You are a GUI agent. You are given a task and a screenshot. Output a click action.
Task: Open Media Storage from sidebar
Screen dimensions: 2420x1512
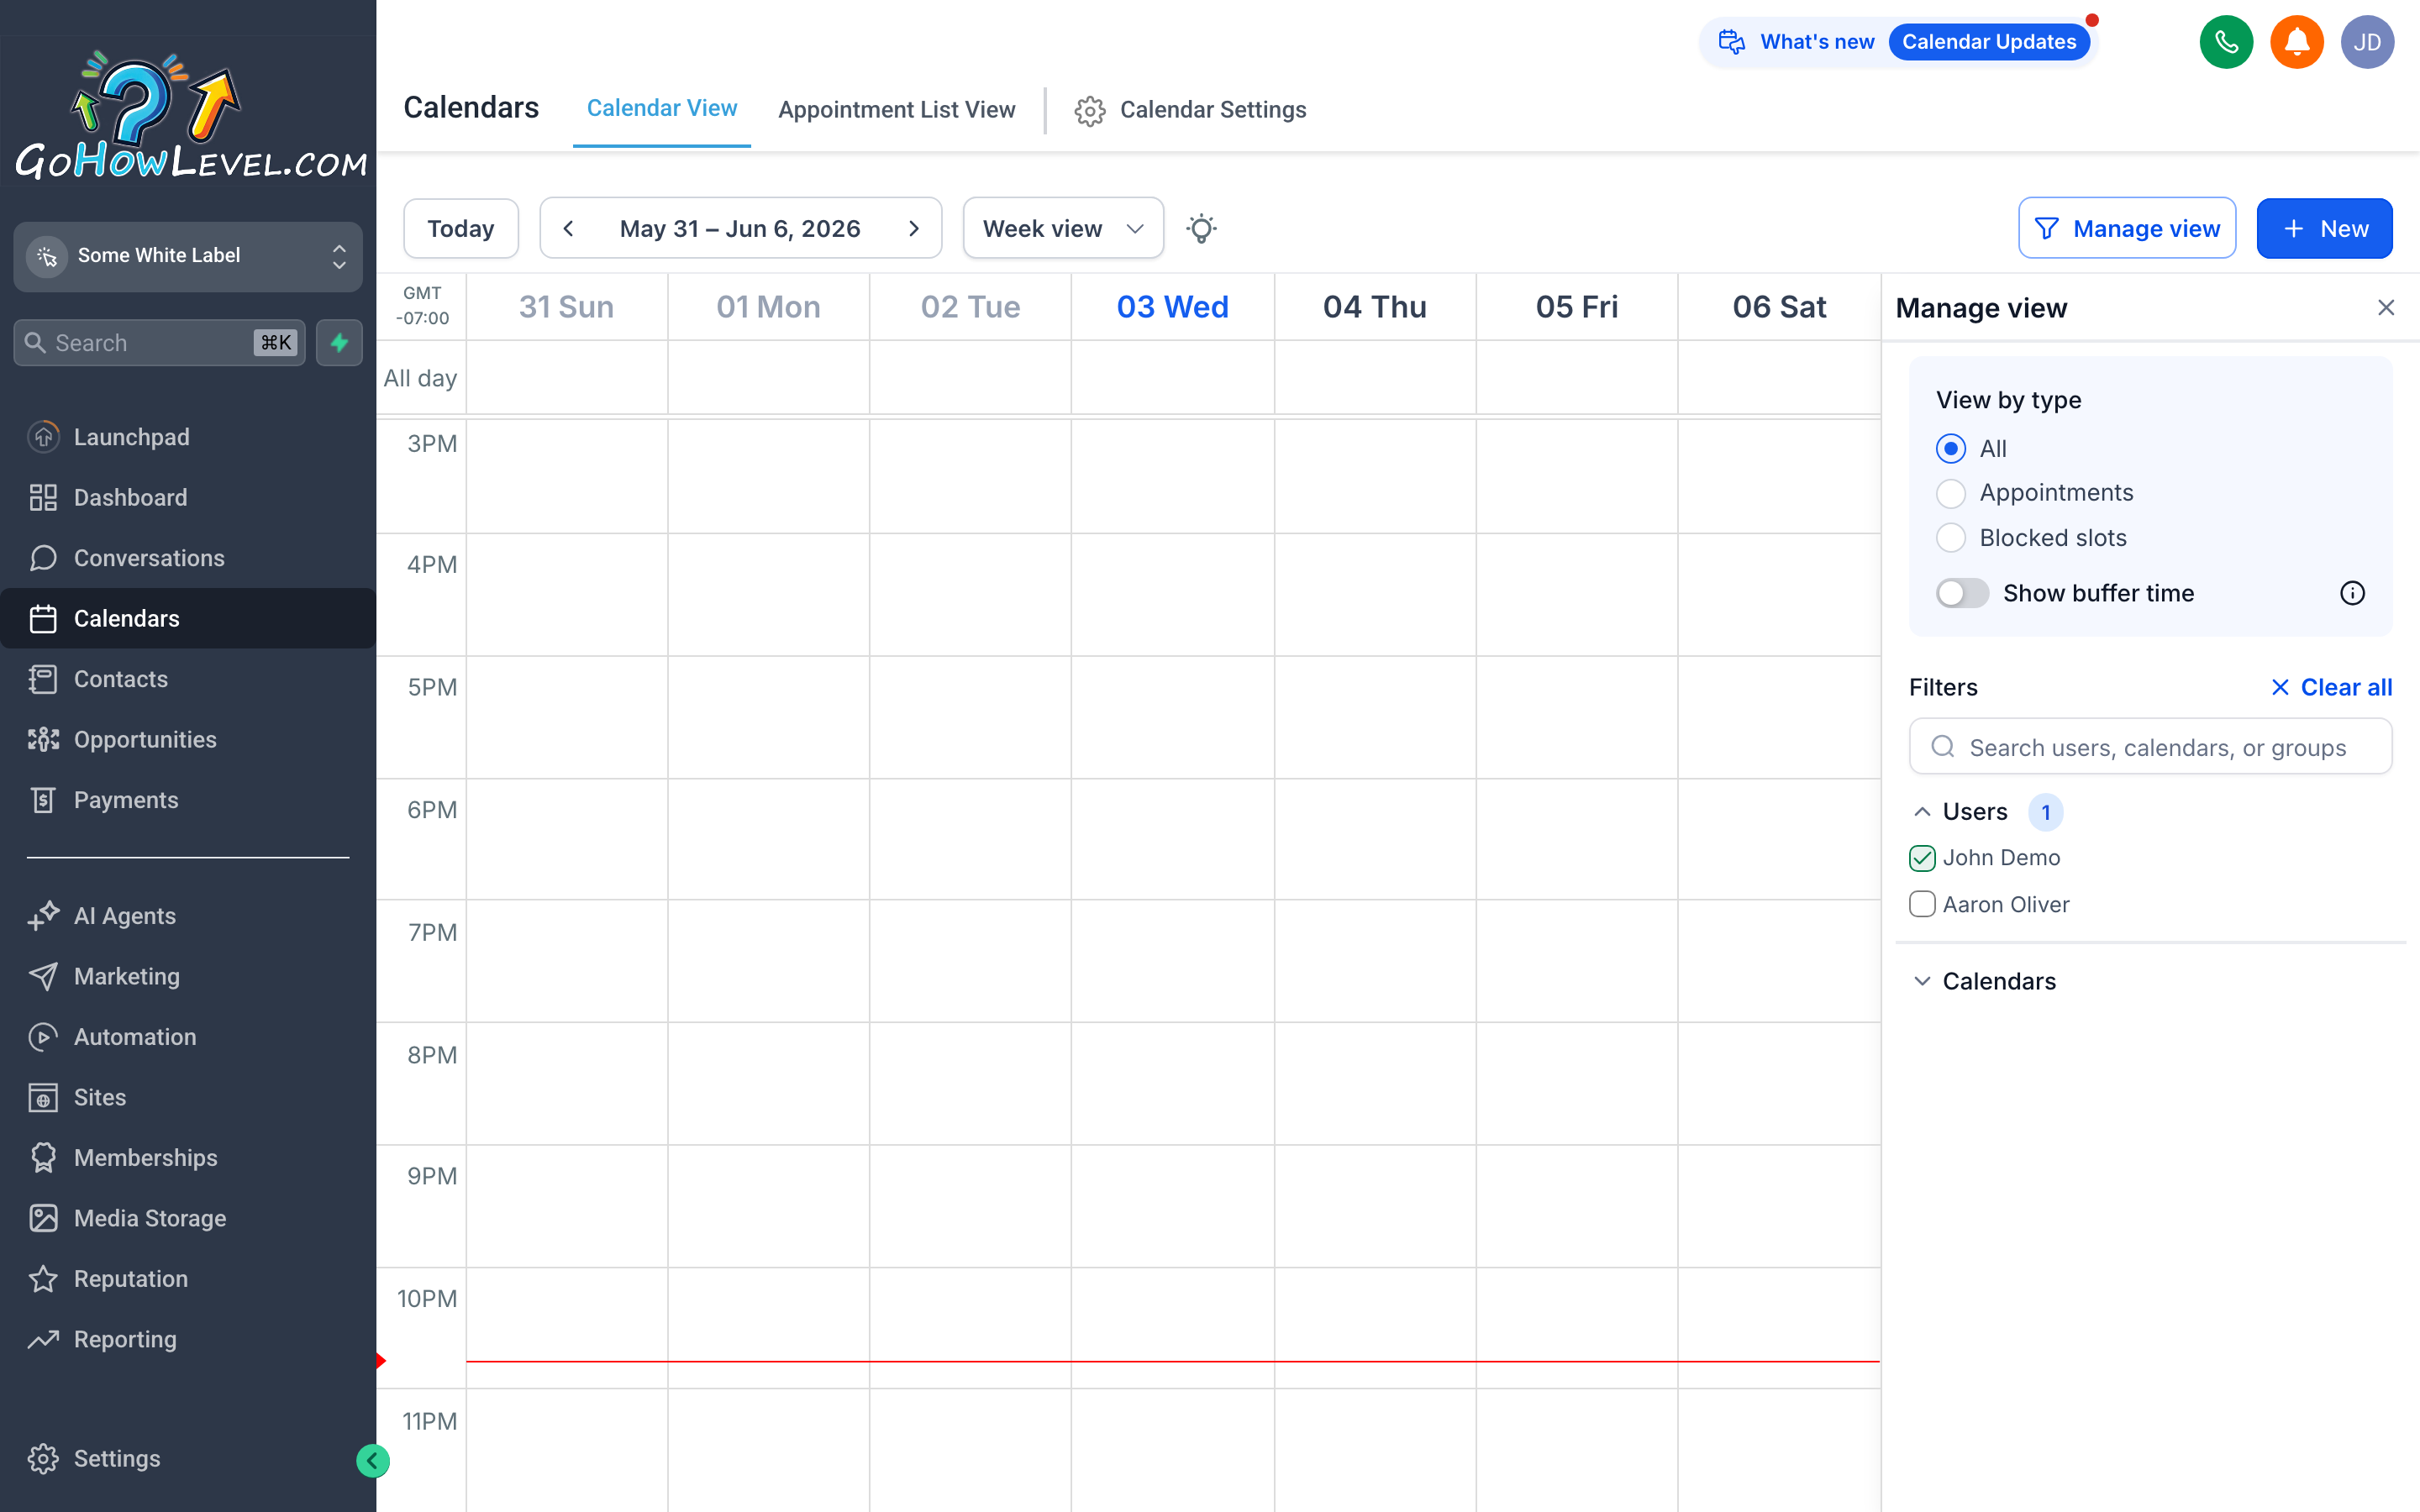pyautogui.click(x=188, y=1218)
